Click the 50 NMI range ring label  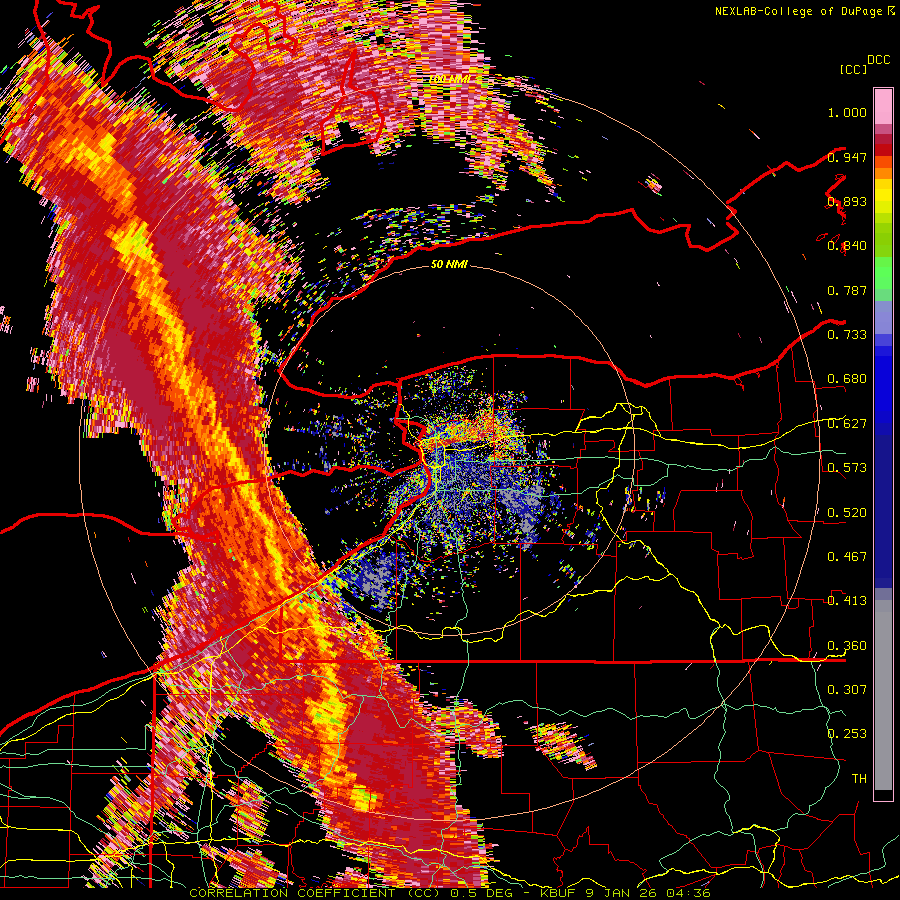click(x=449, y=265)
